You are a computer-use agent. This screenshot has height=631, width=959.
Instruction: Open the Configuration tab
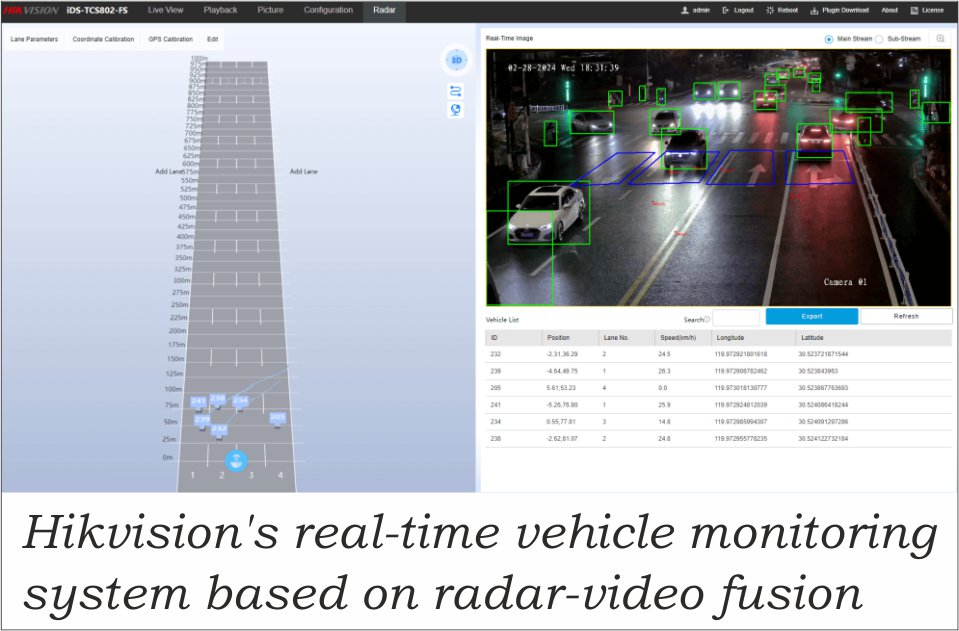point(328,10)
